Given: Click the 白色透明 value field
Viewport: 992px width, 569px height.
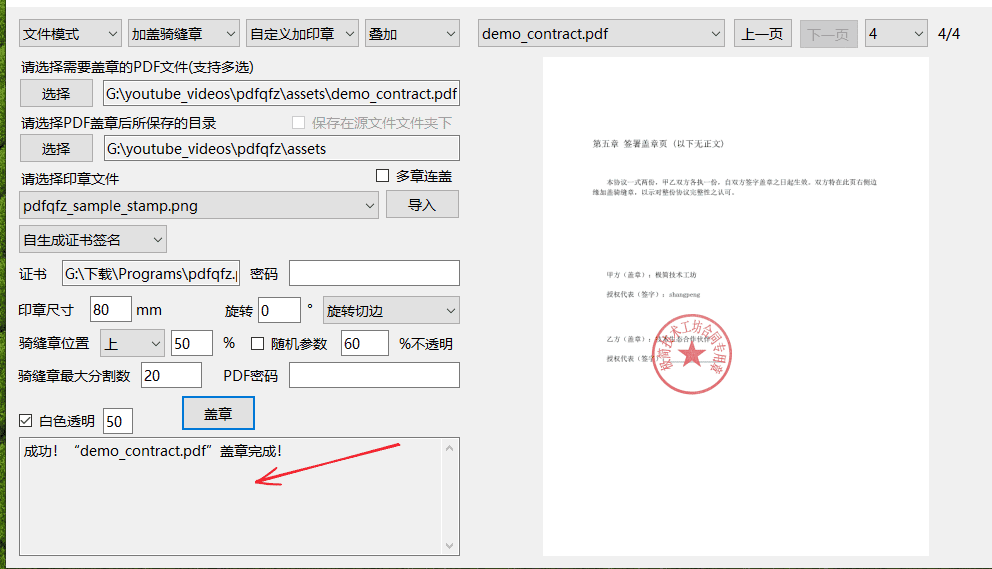Looking at the screenshot, I should click(x=118, y=421).
